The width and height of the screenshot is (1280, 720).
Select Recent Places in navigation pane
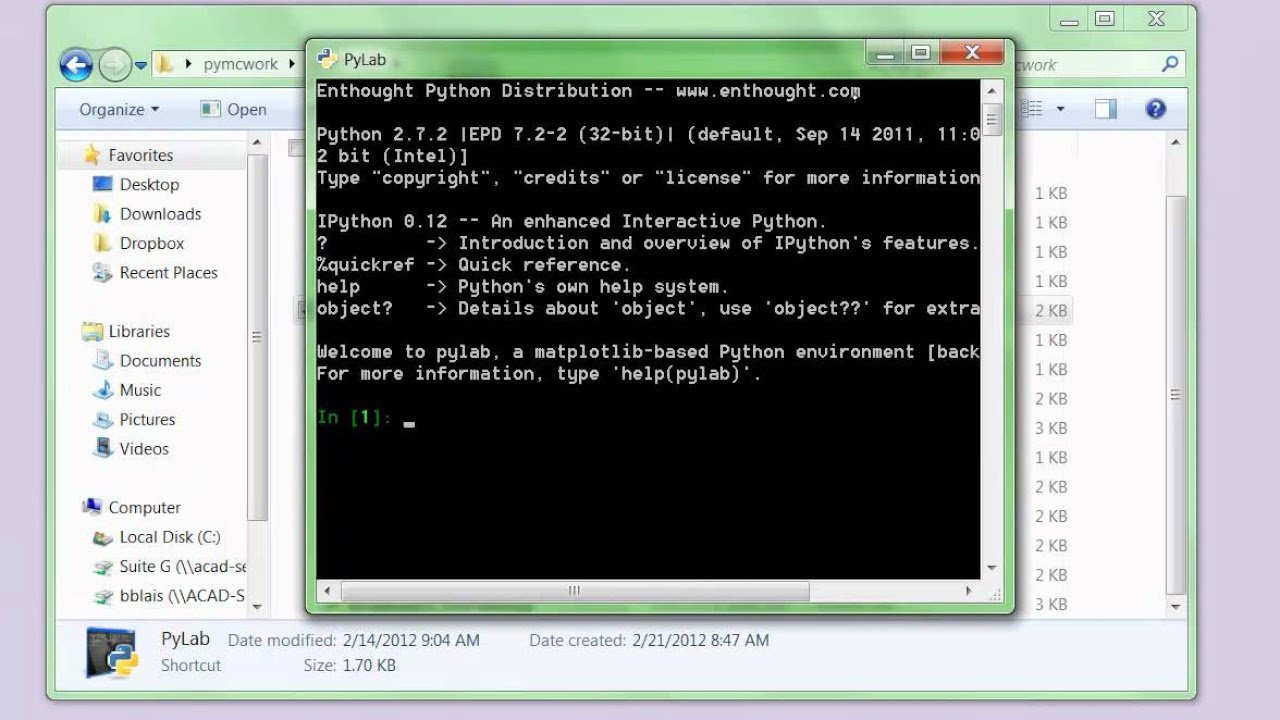click(168, 272)
